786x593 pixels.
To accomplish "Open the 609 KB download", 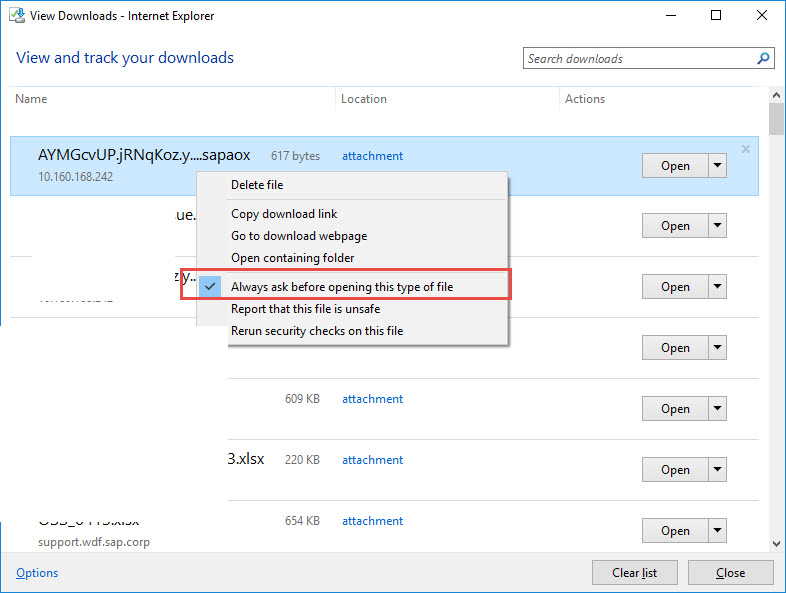I will tap(675, 409).
